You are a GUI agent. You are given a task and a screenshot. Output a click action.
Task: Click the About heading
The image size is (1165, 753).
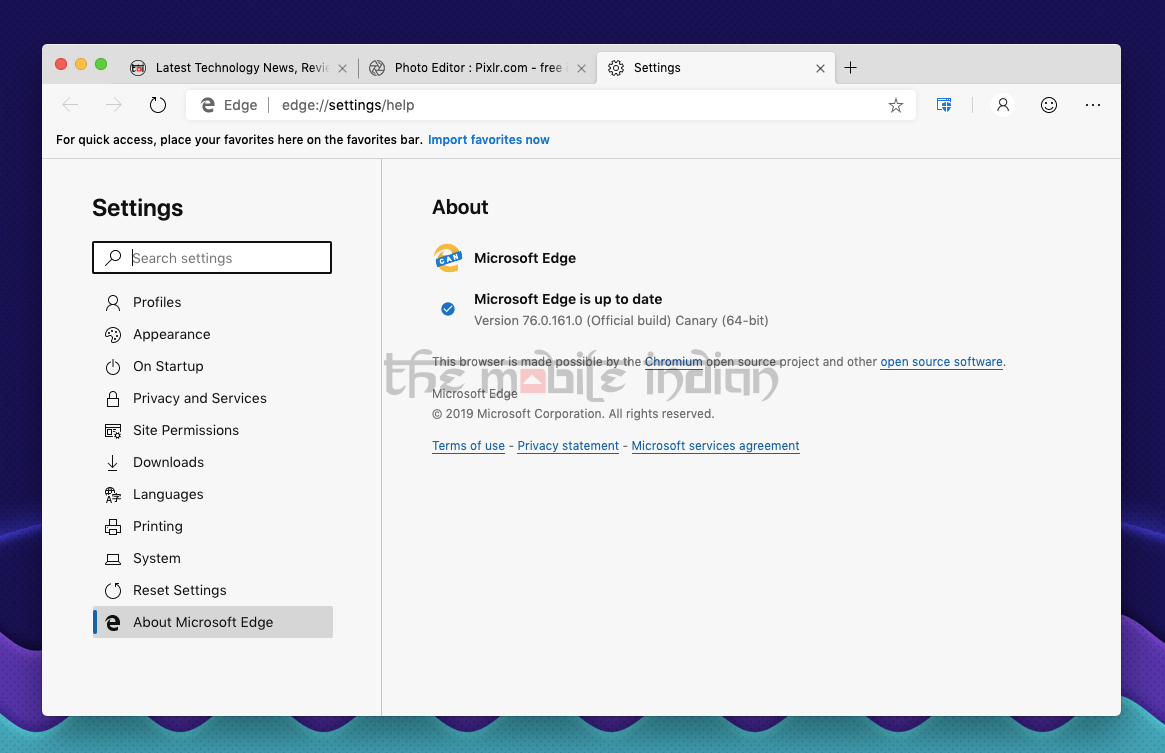461,207
